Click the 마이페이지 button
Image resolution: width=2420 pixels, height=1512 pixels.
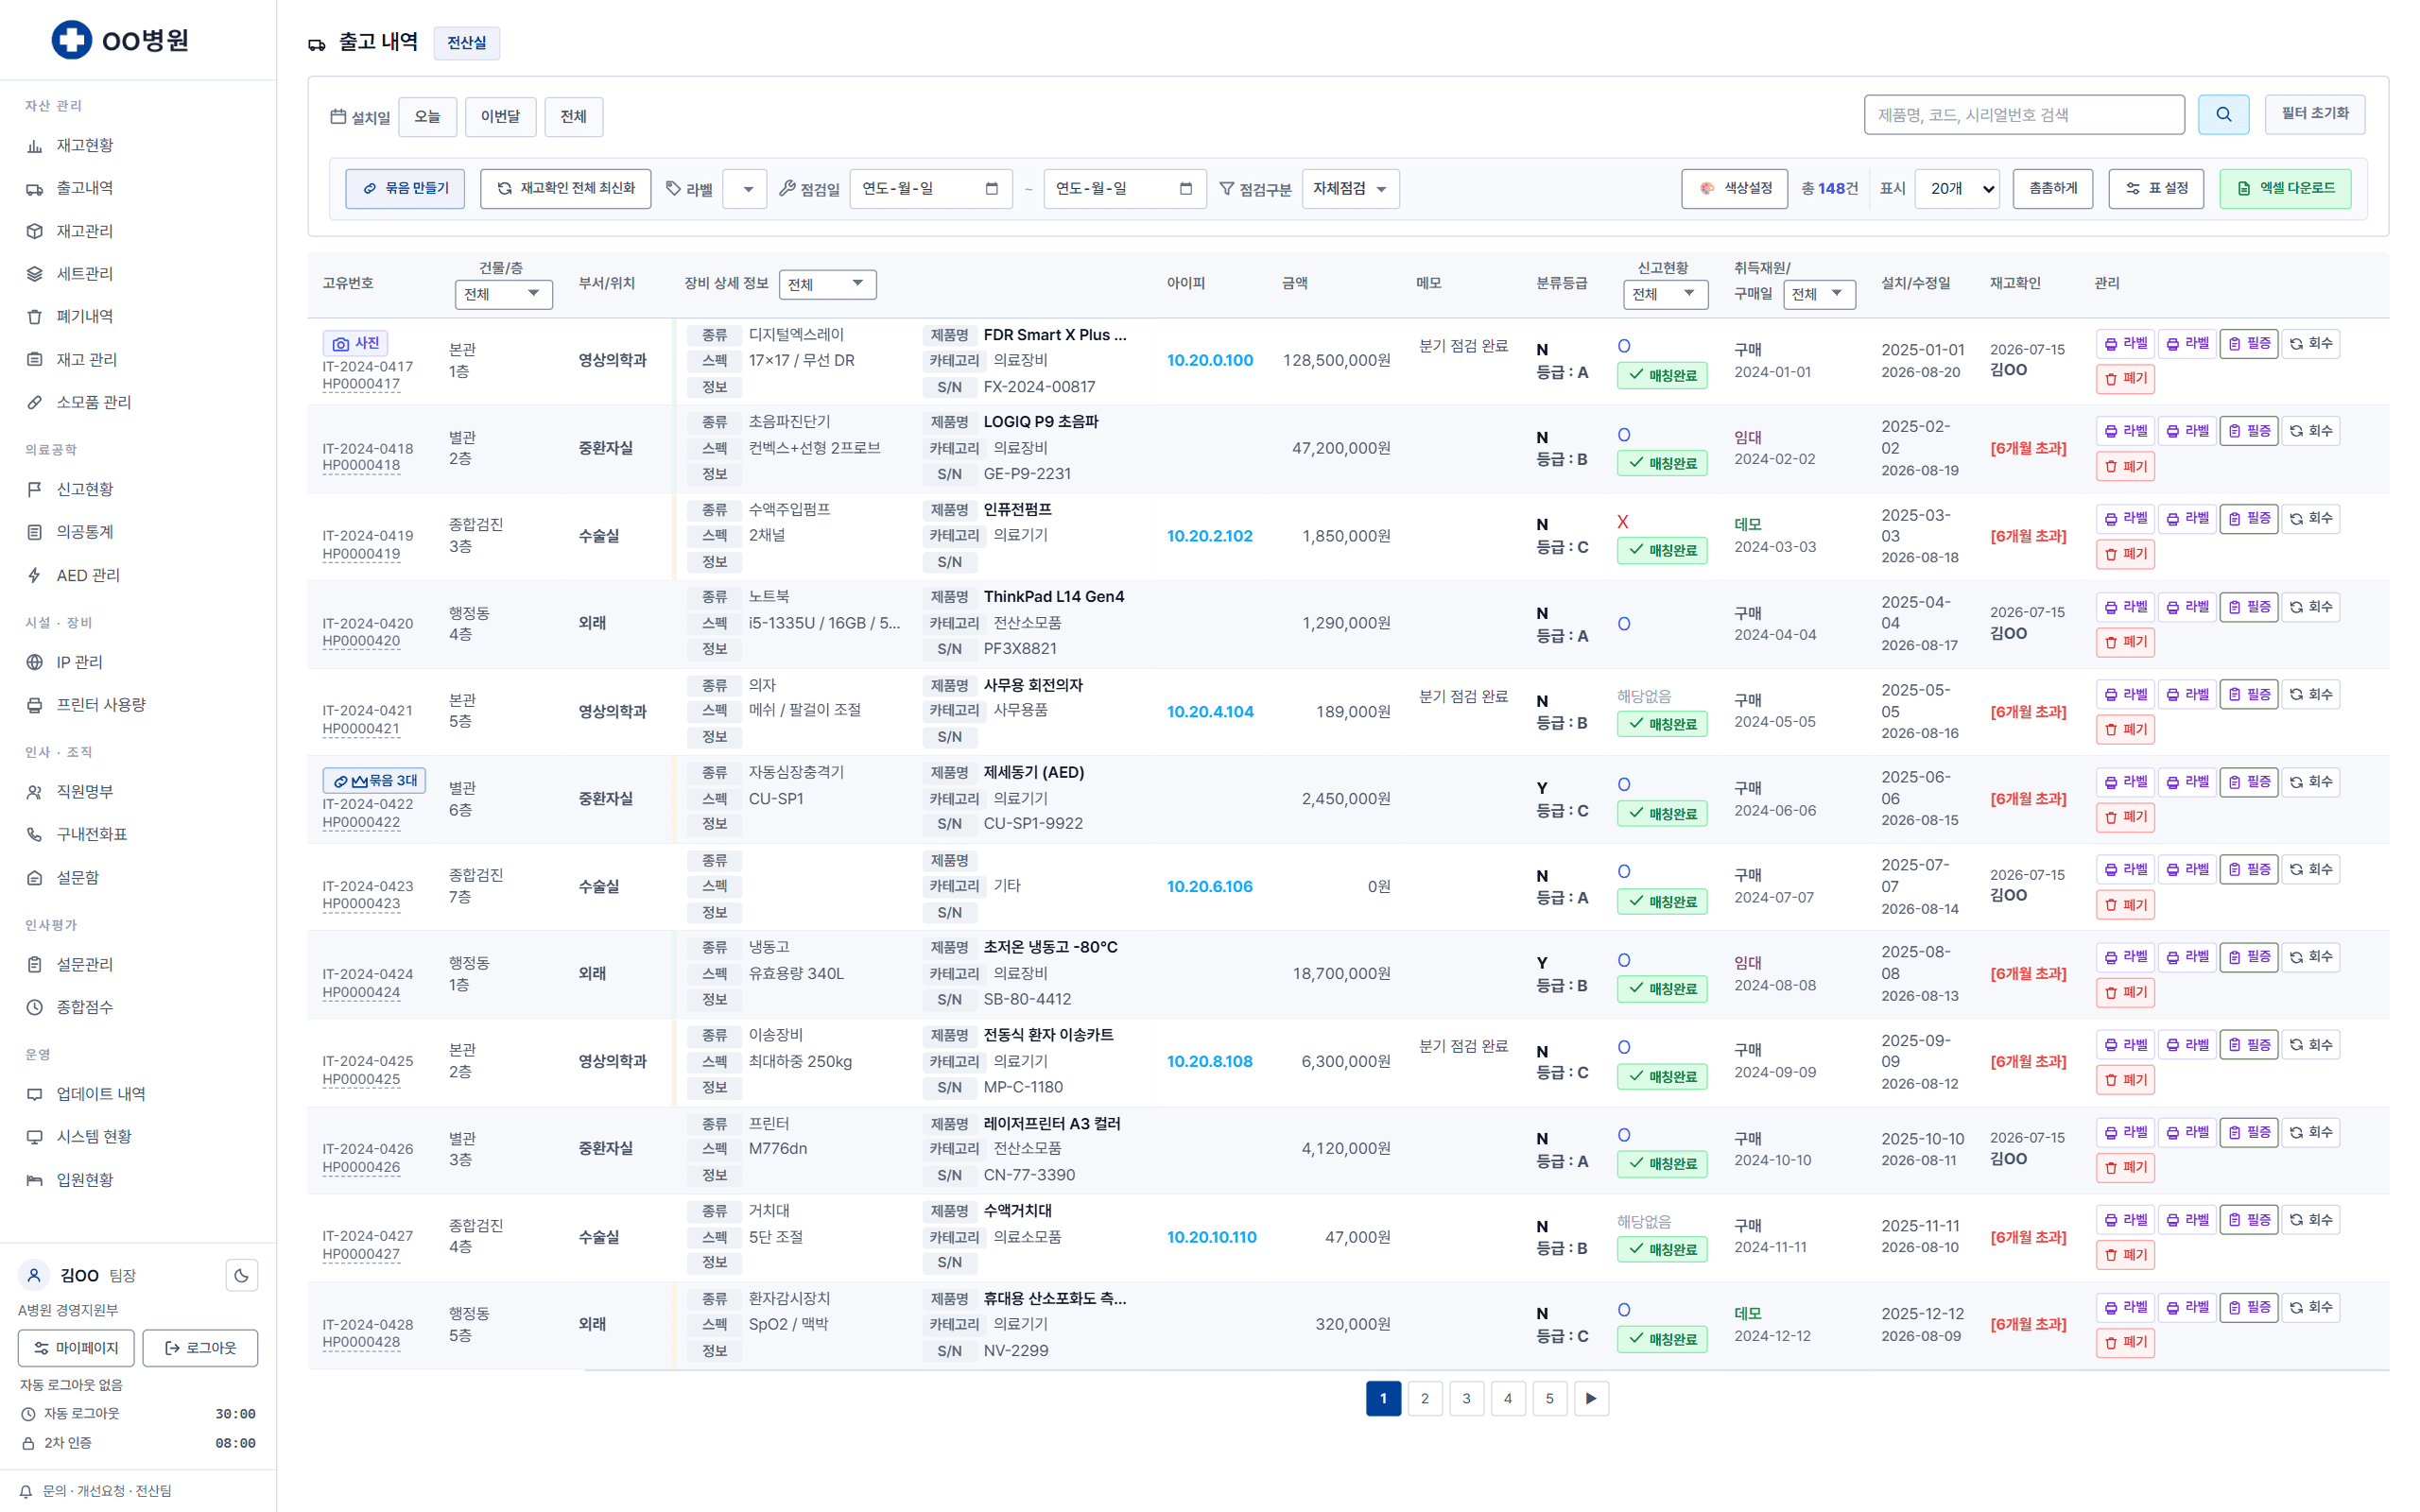coord(76,1348)
